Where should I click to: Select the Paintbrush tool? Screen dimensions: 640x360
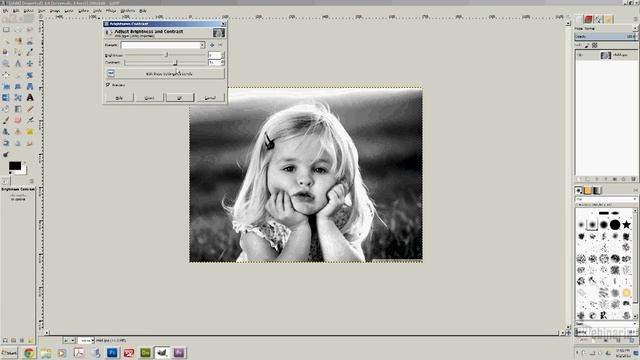click(x=6, y=120)
